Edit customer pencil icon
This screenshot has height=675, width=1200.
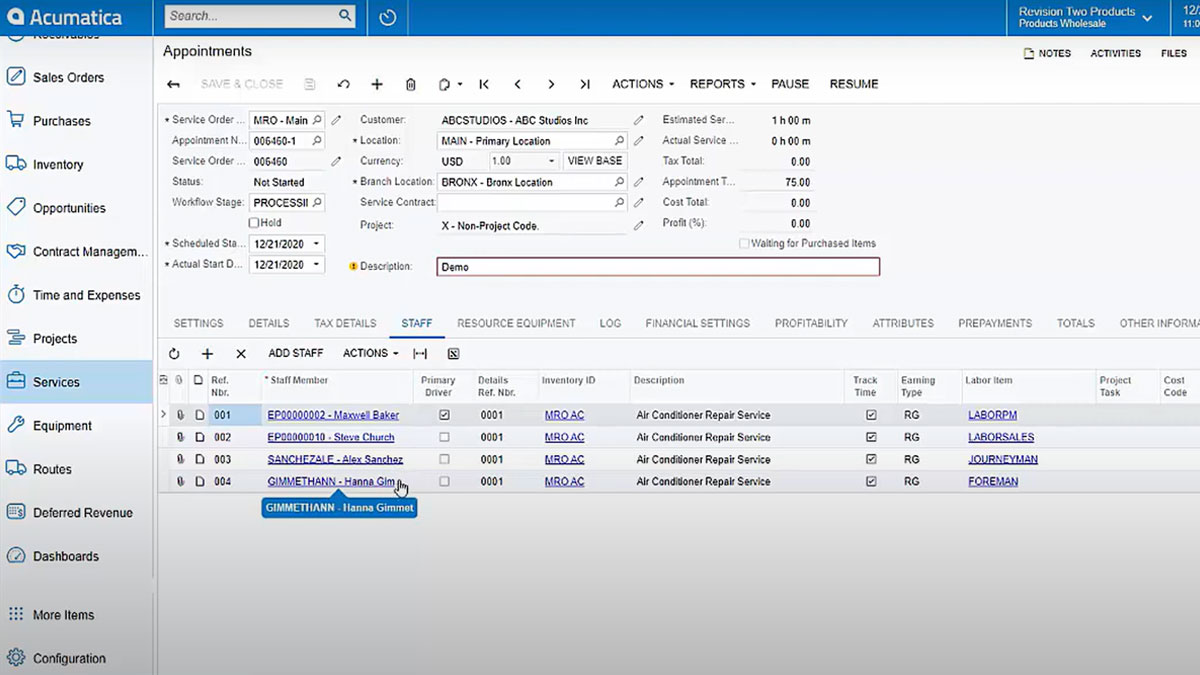pyautogui.click(x=639, y=120)
